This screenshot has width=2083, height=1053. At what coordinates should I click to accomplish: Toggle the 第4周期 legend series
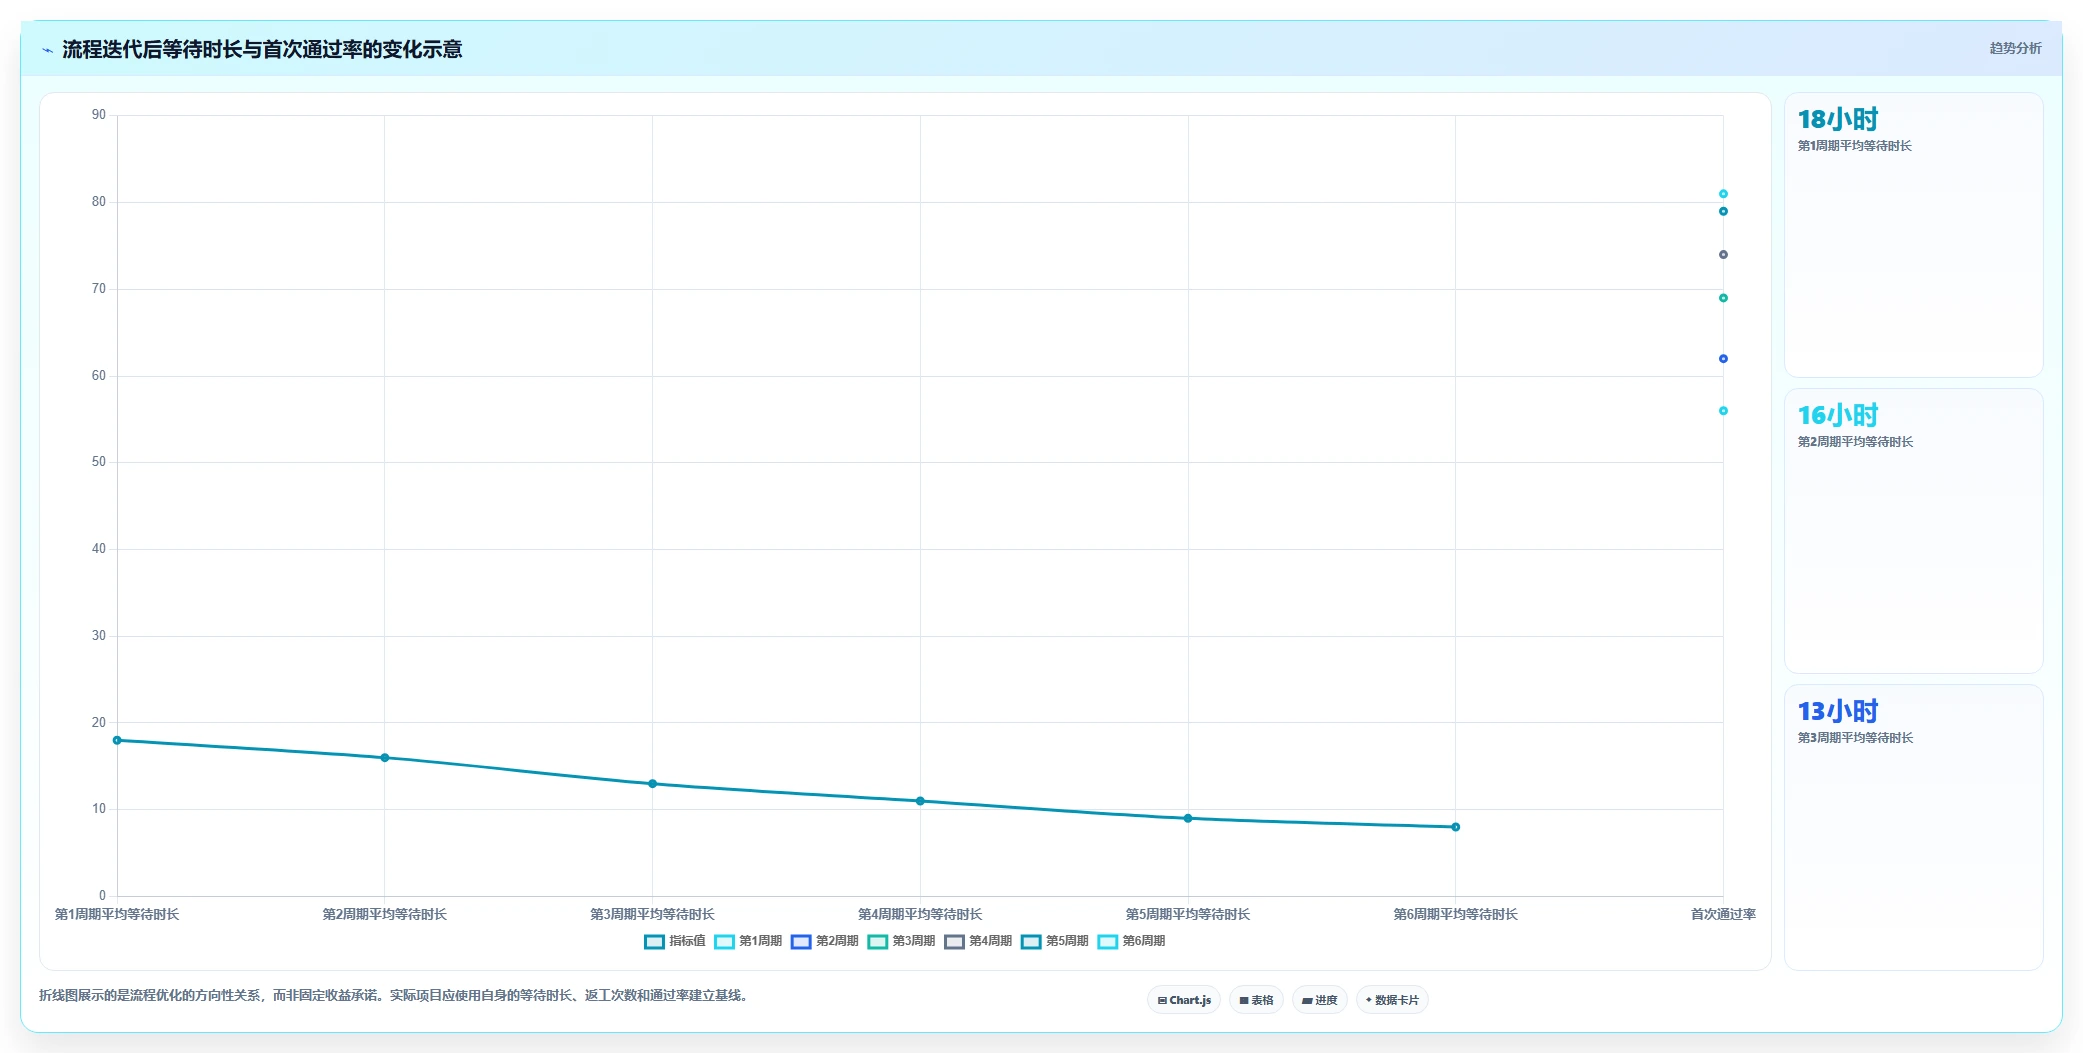pyautogui.click(x=978, y=941)
